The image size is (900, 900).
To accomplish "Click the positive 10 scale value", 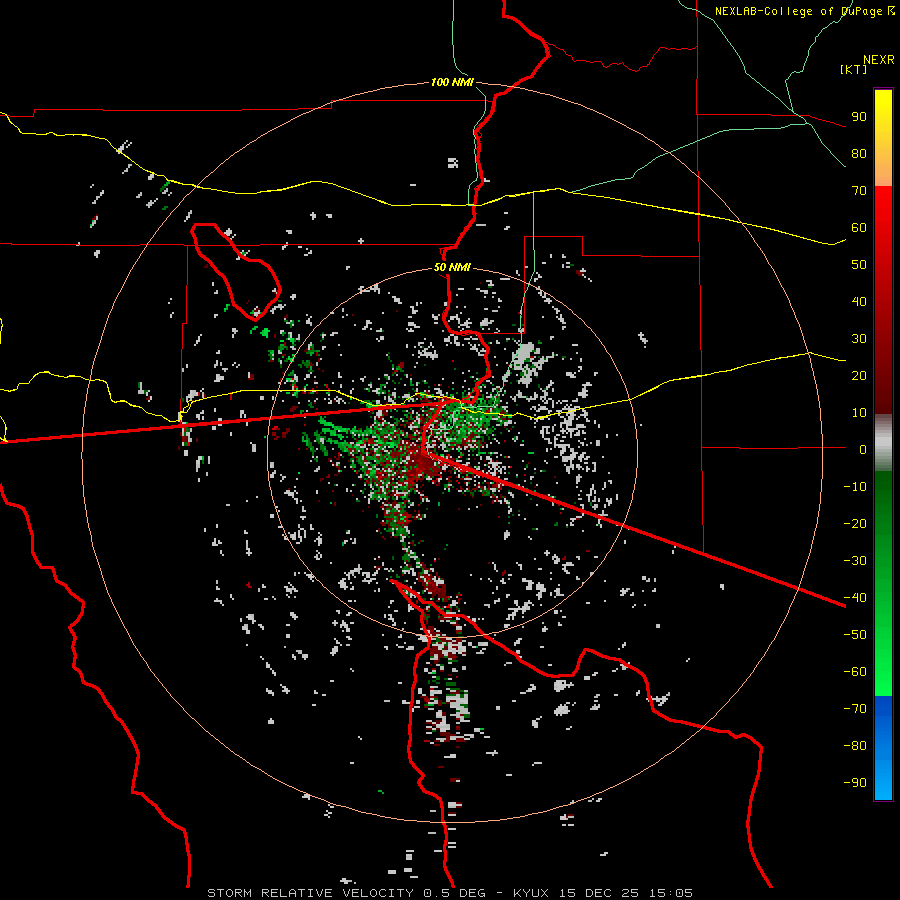I will pos(859,413).
